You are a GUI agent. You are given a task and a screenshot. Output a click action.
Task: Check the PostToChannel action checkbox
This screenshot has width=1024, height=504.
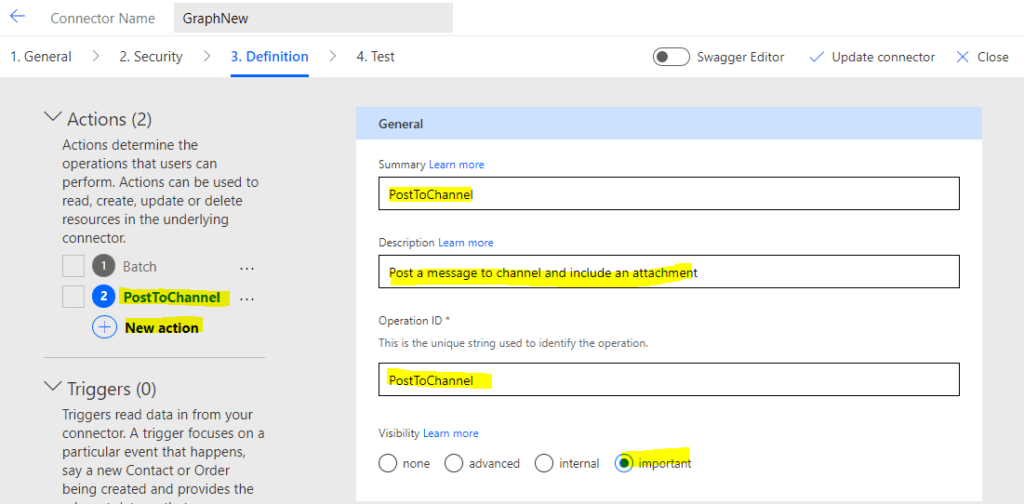pos(73,297)
